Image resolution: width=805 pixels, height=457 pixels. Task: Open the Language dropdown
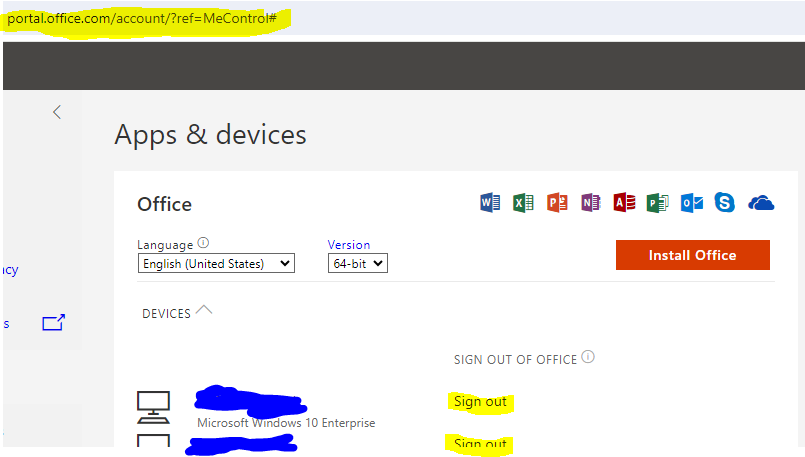[x=216, y=263]
